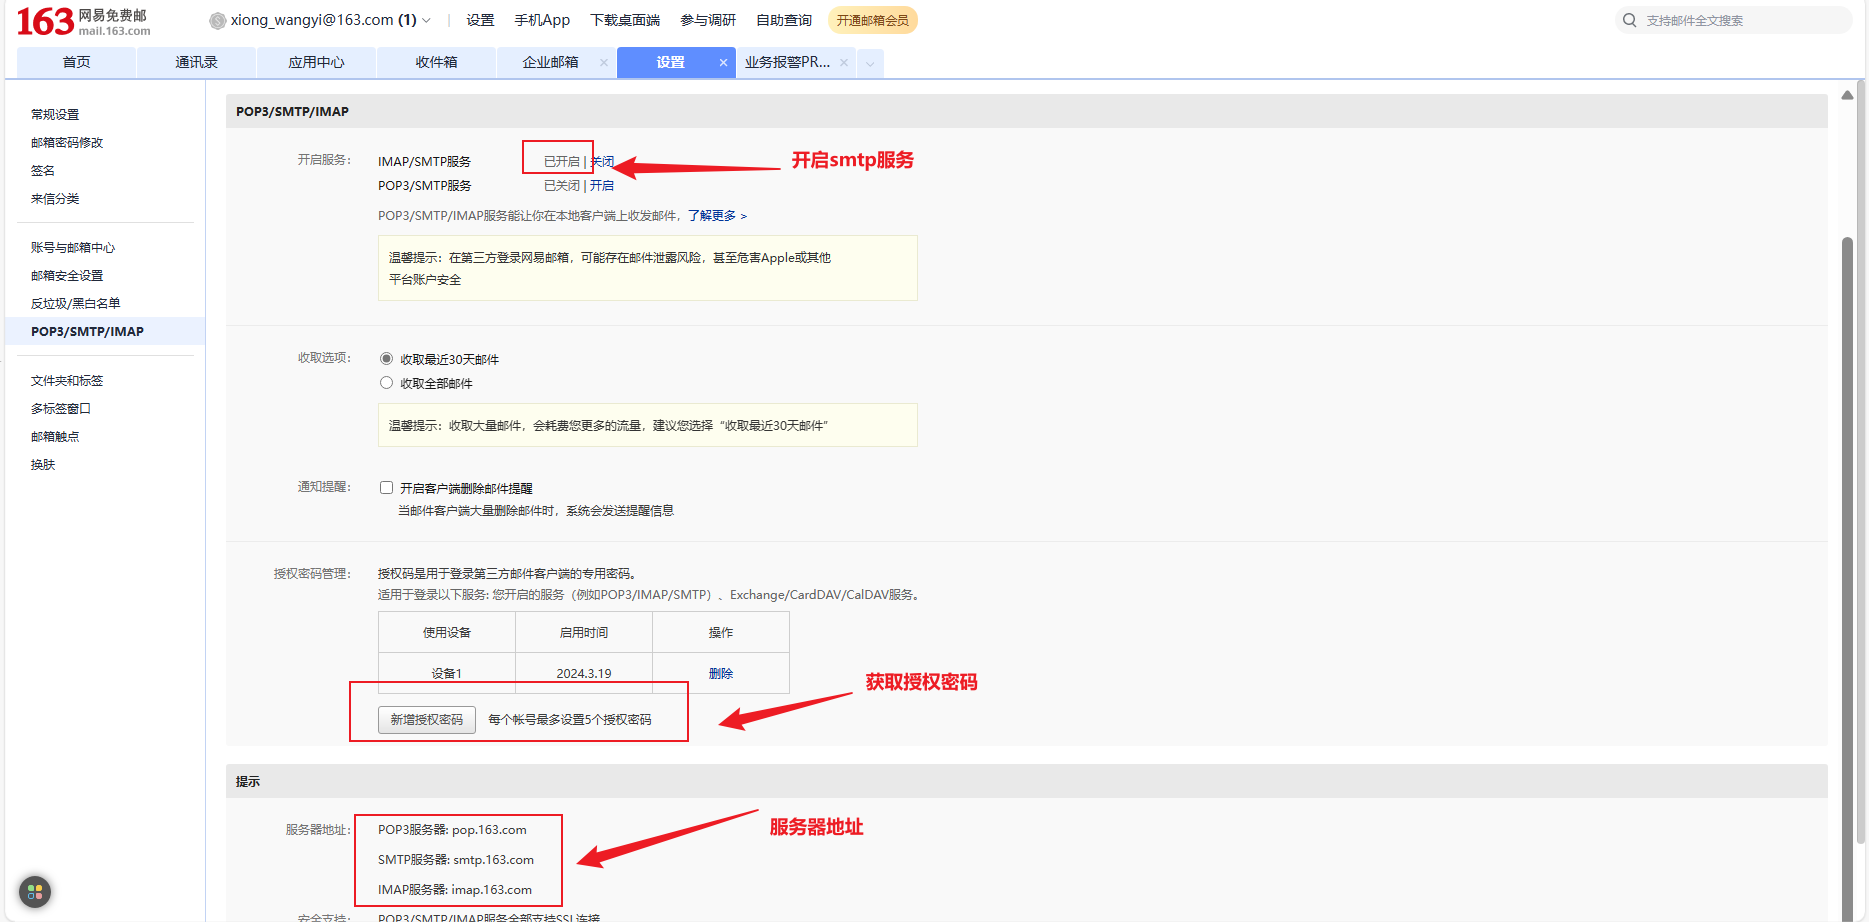Open 文件夹和标签 in the sidebar

click(x=67, y=380)
